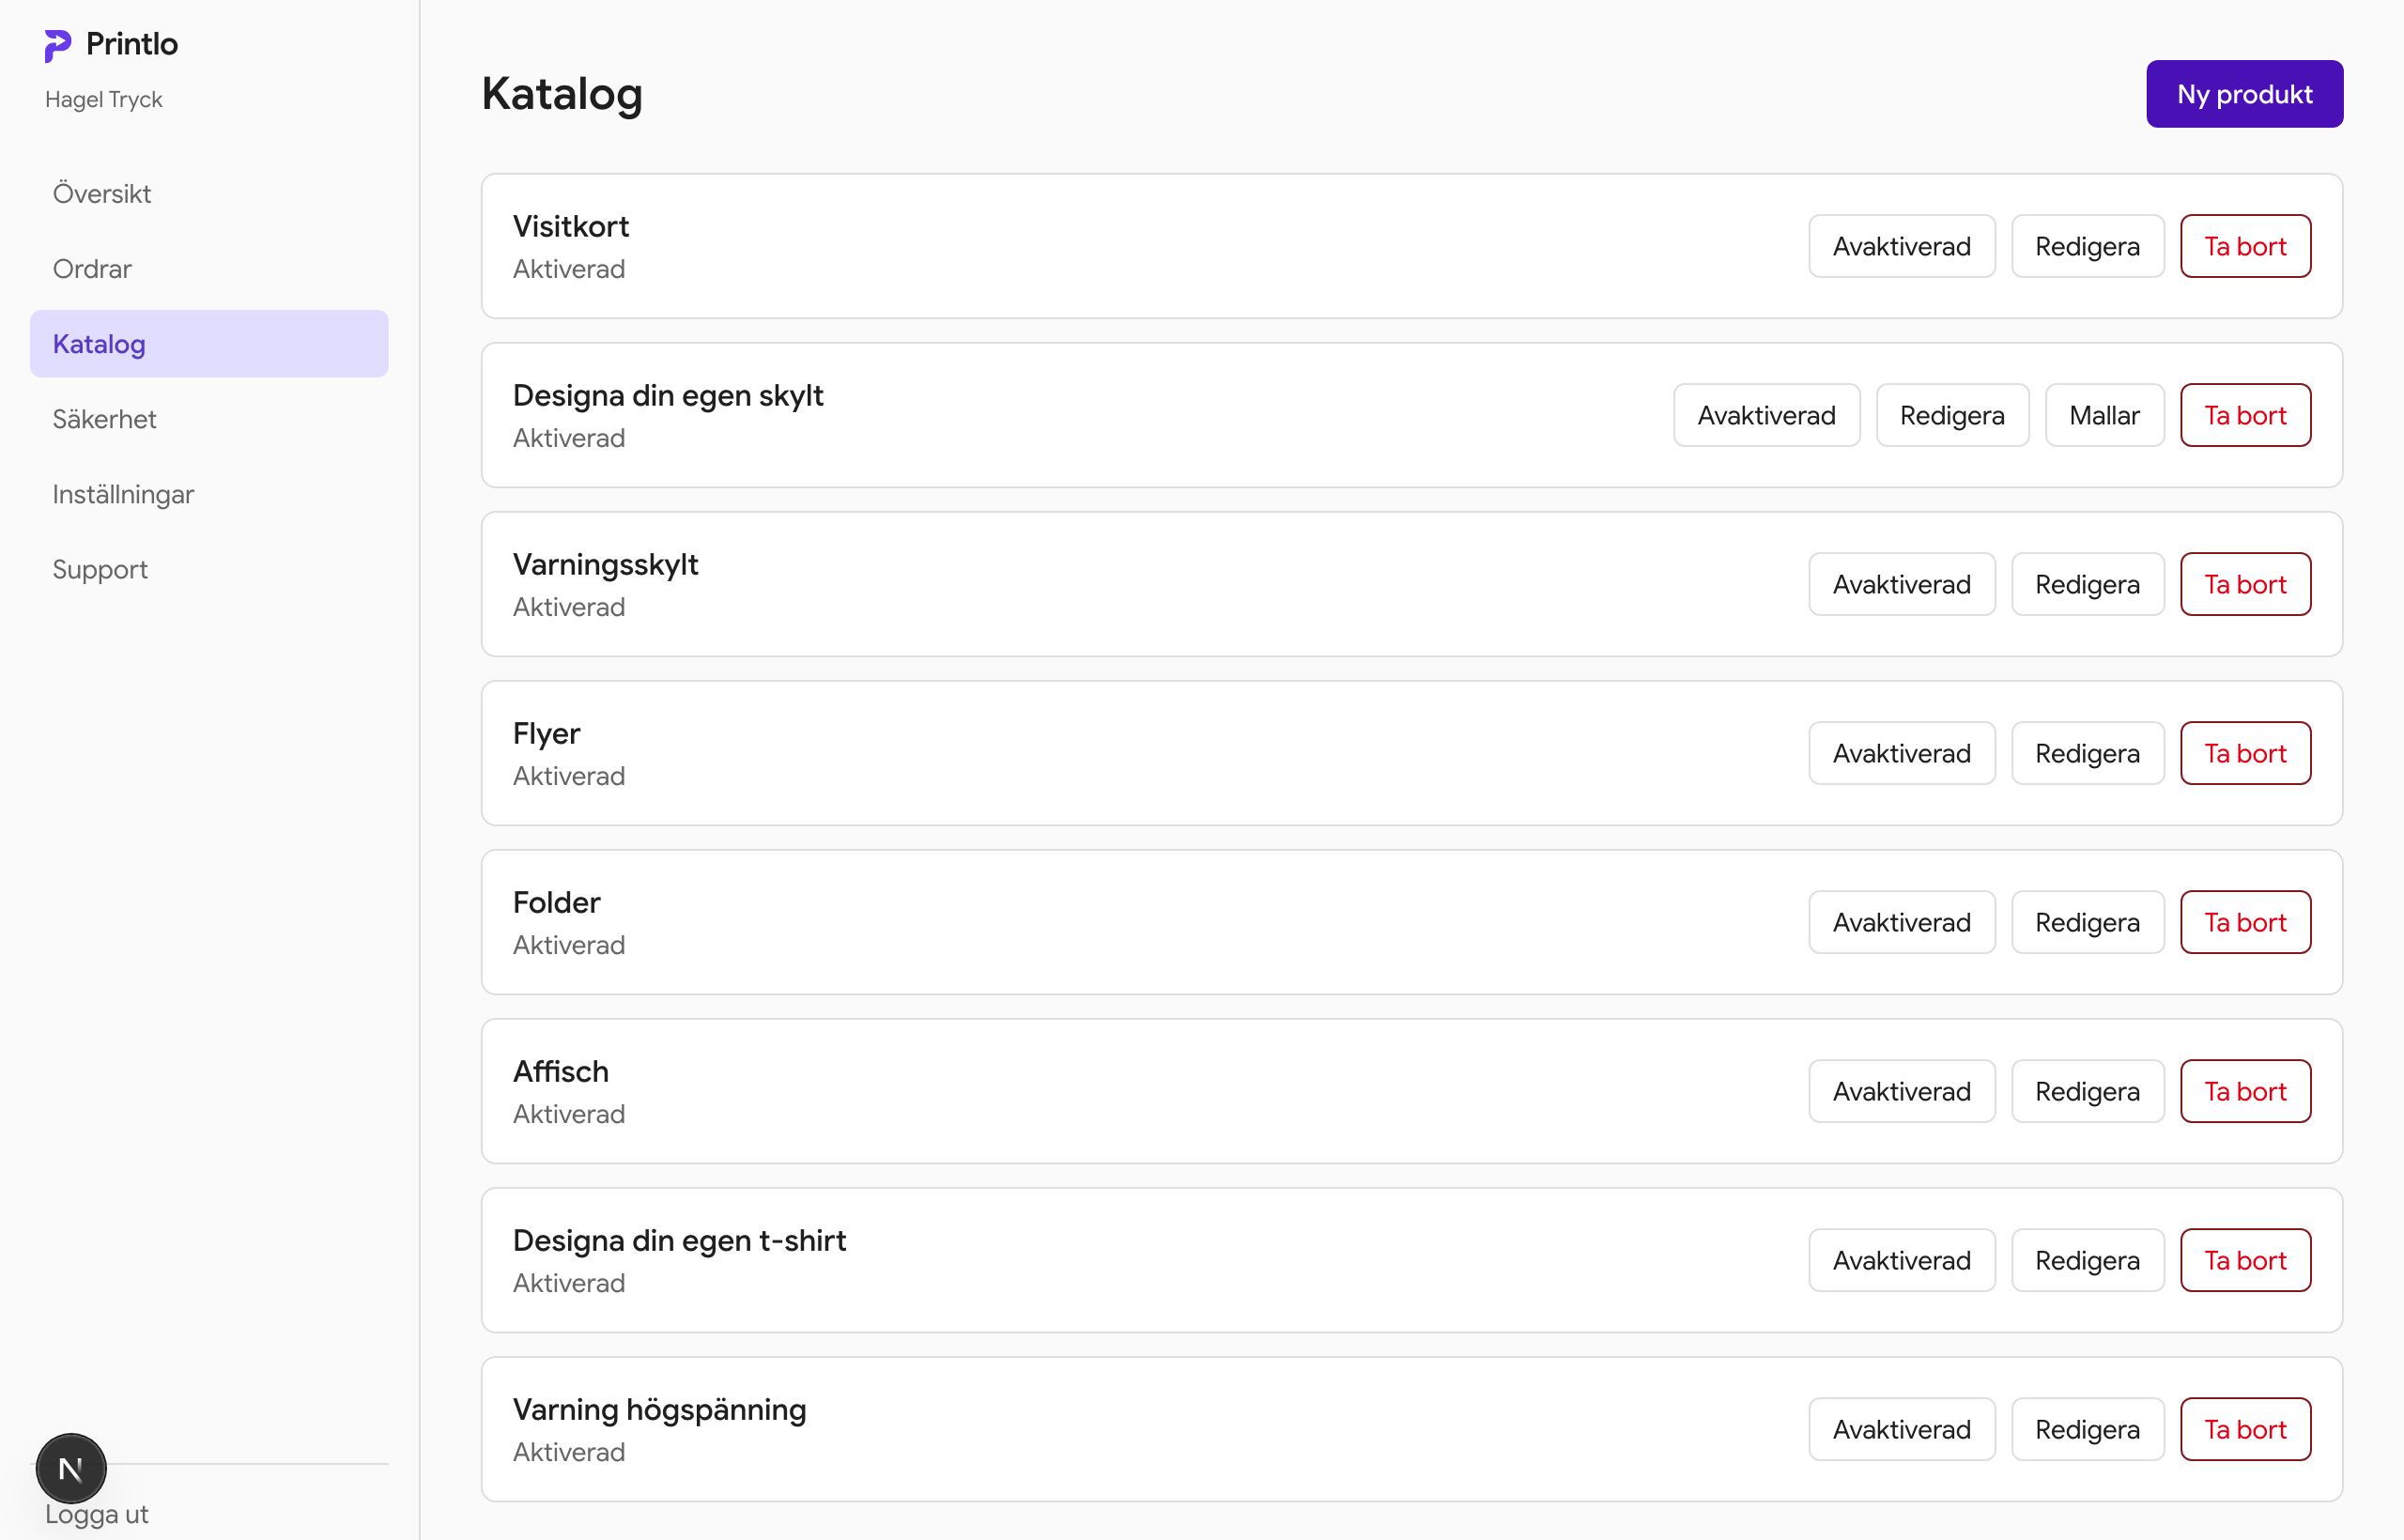Create a new product with Ny produkt

[2244, 94]
